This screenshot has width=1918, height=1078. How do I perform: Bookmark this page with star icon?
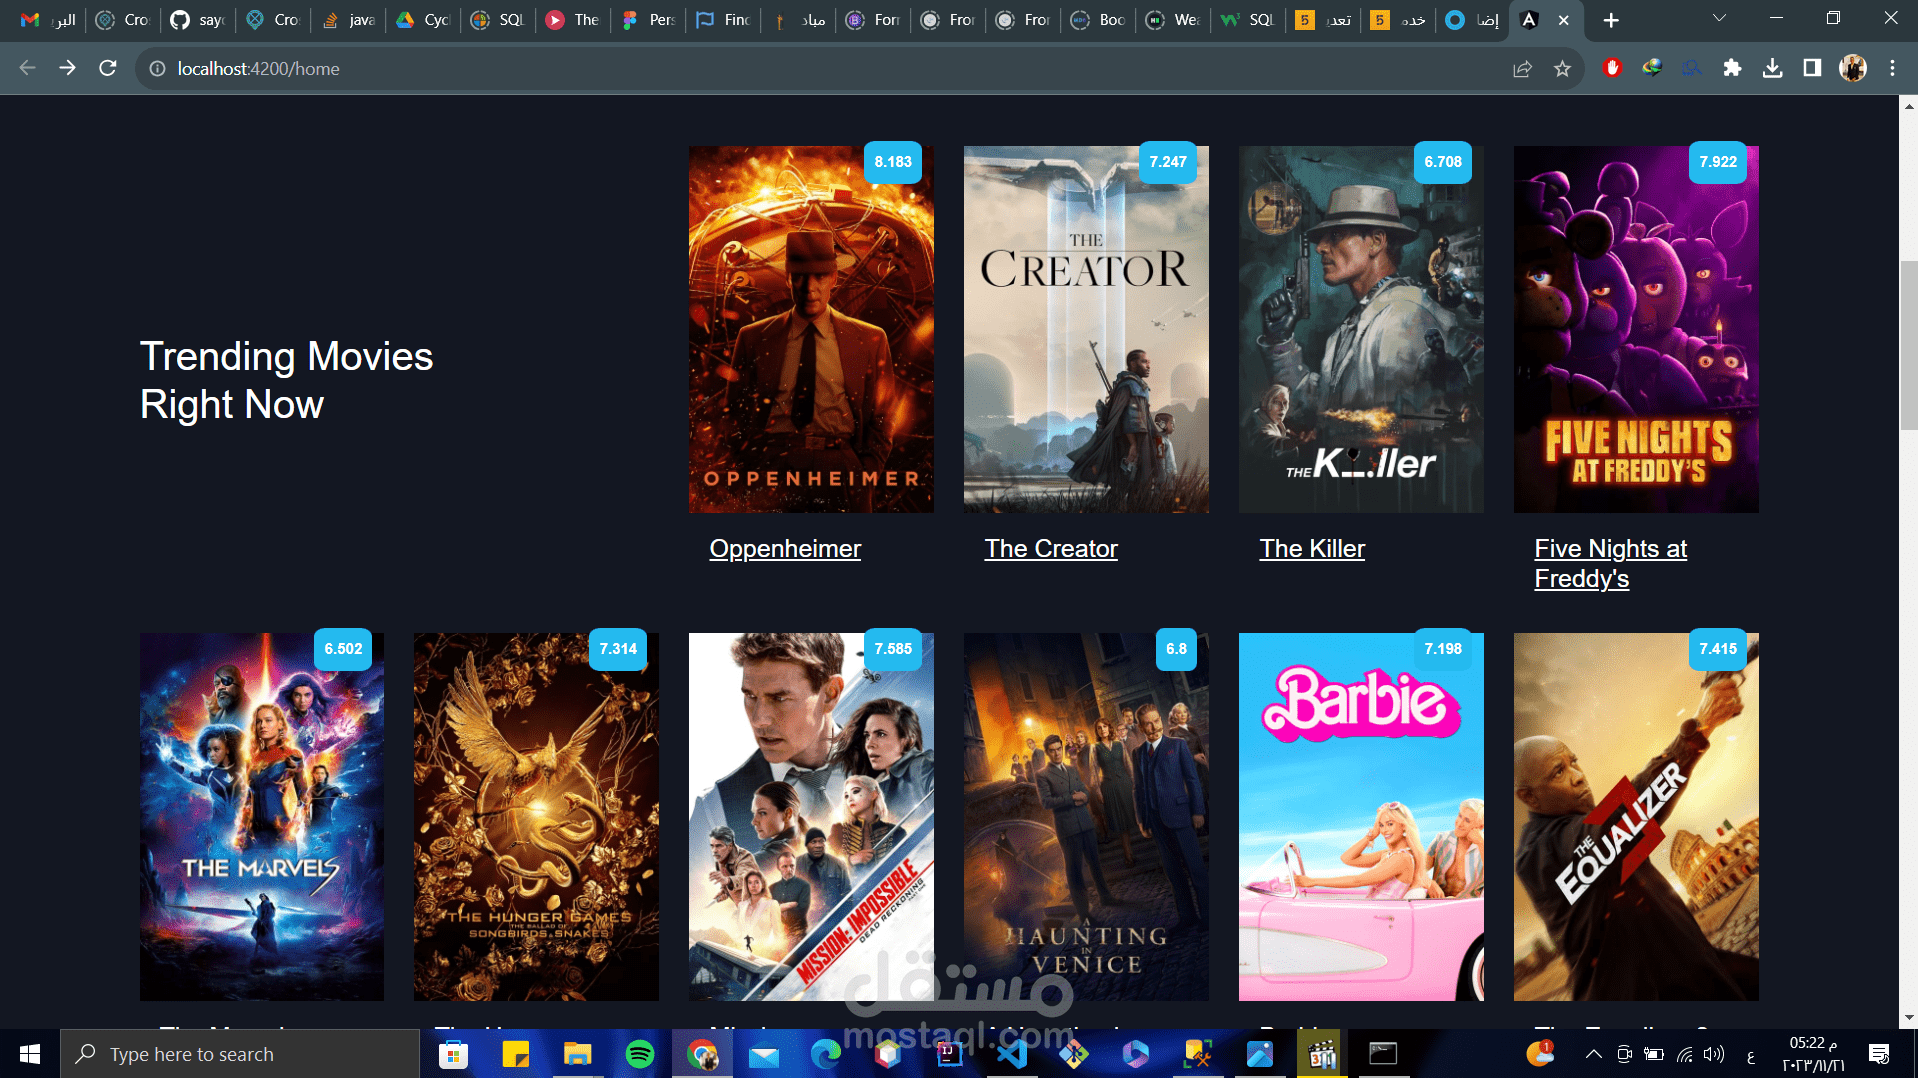click(1562, 68)
